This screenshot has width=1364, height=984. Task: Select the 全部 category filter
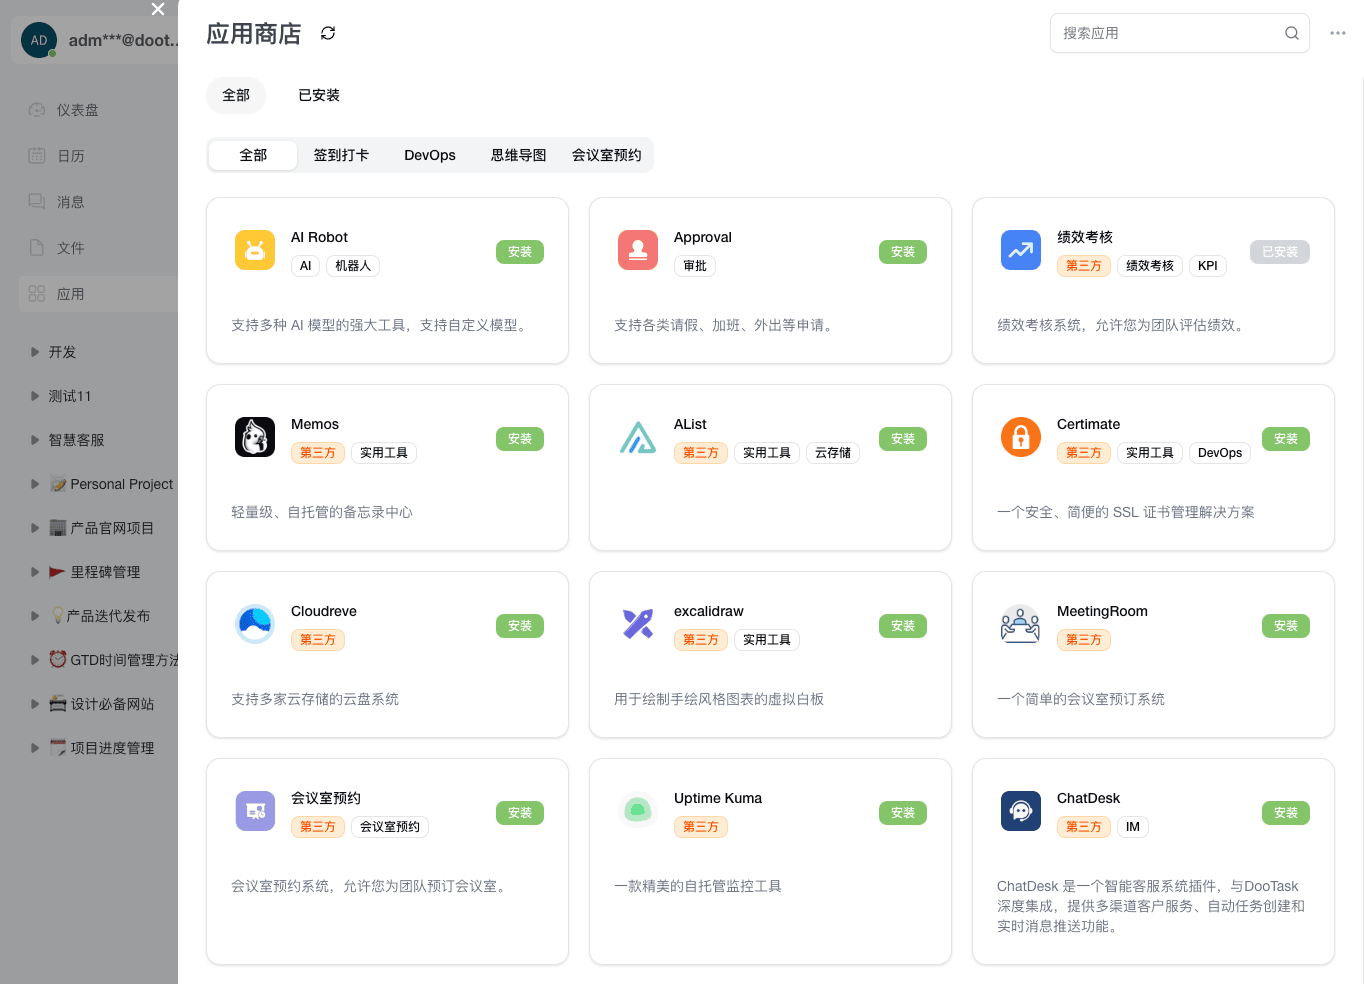(253, 155)
